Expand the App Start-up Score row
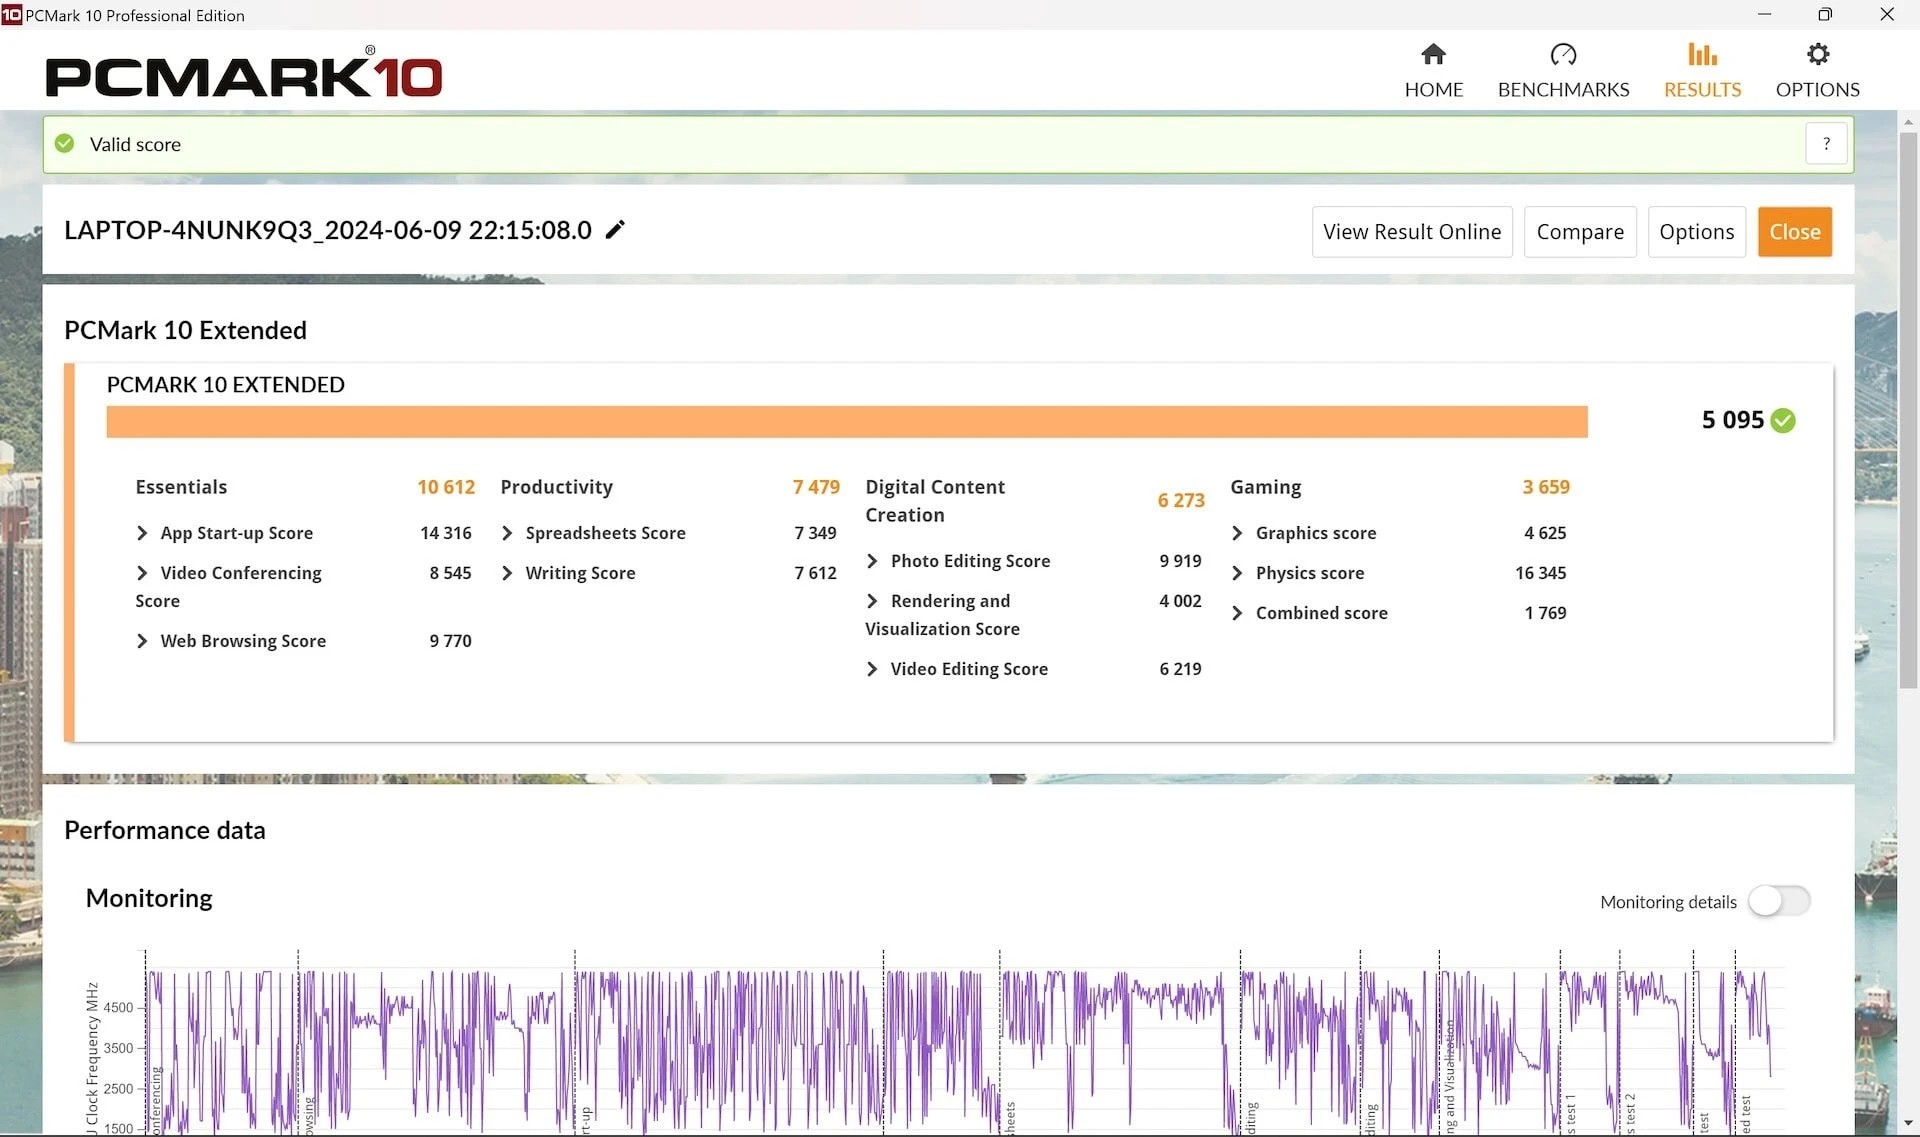The width and height of the screenshot is (1920, 1137). point(142,534)
